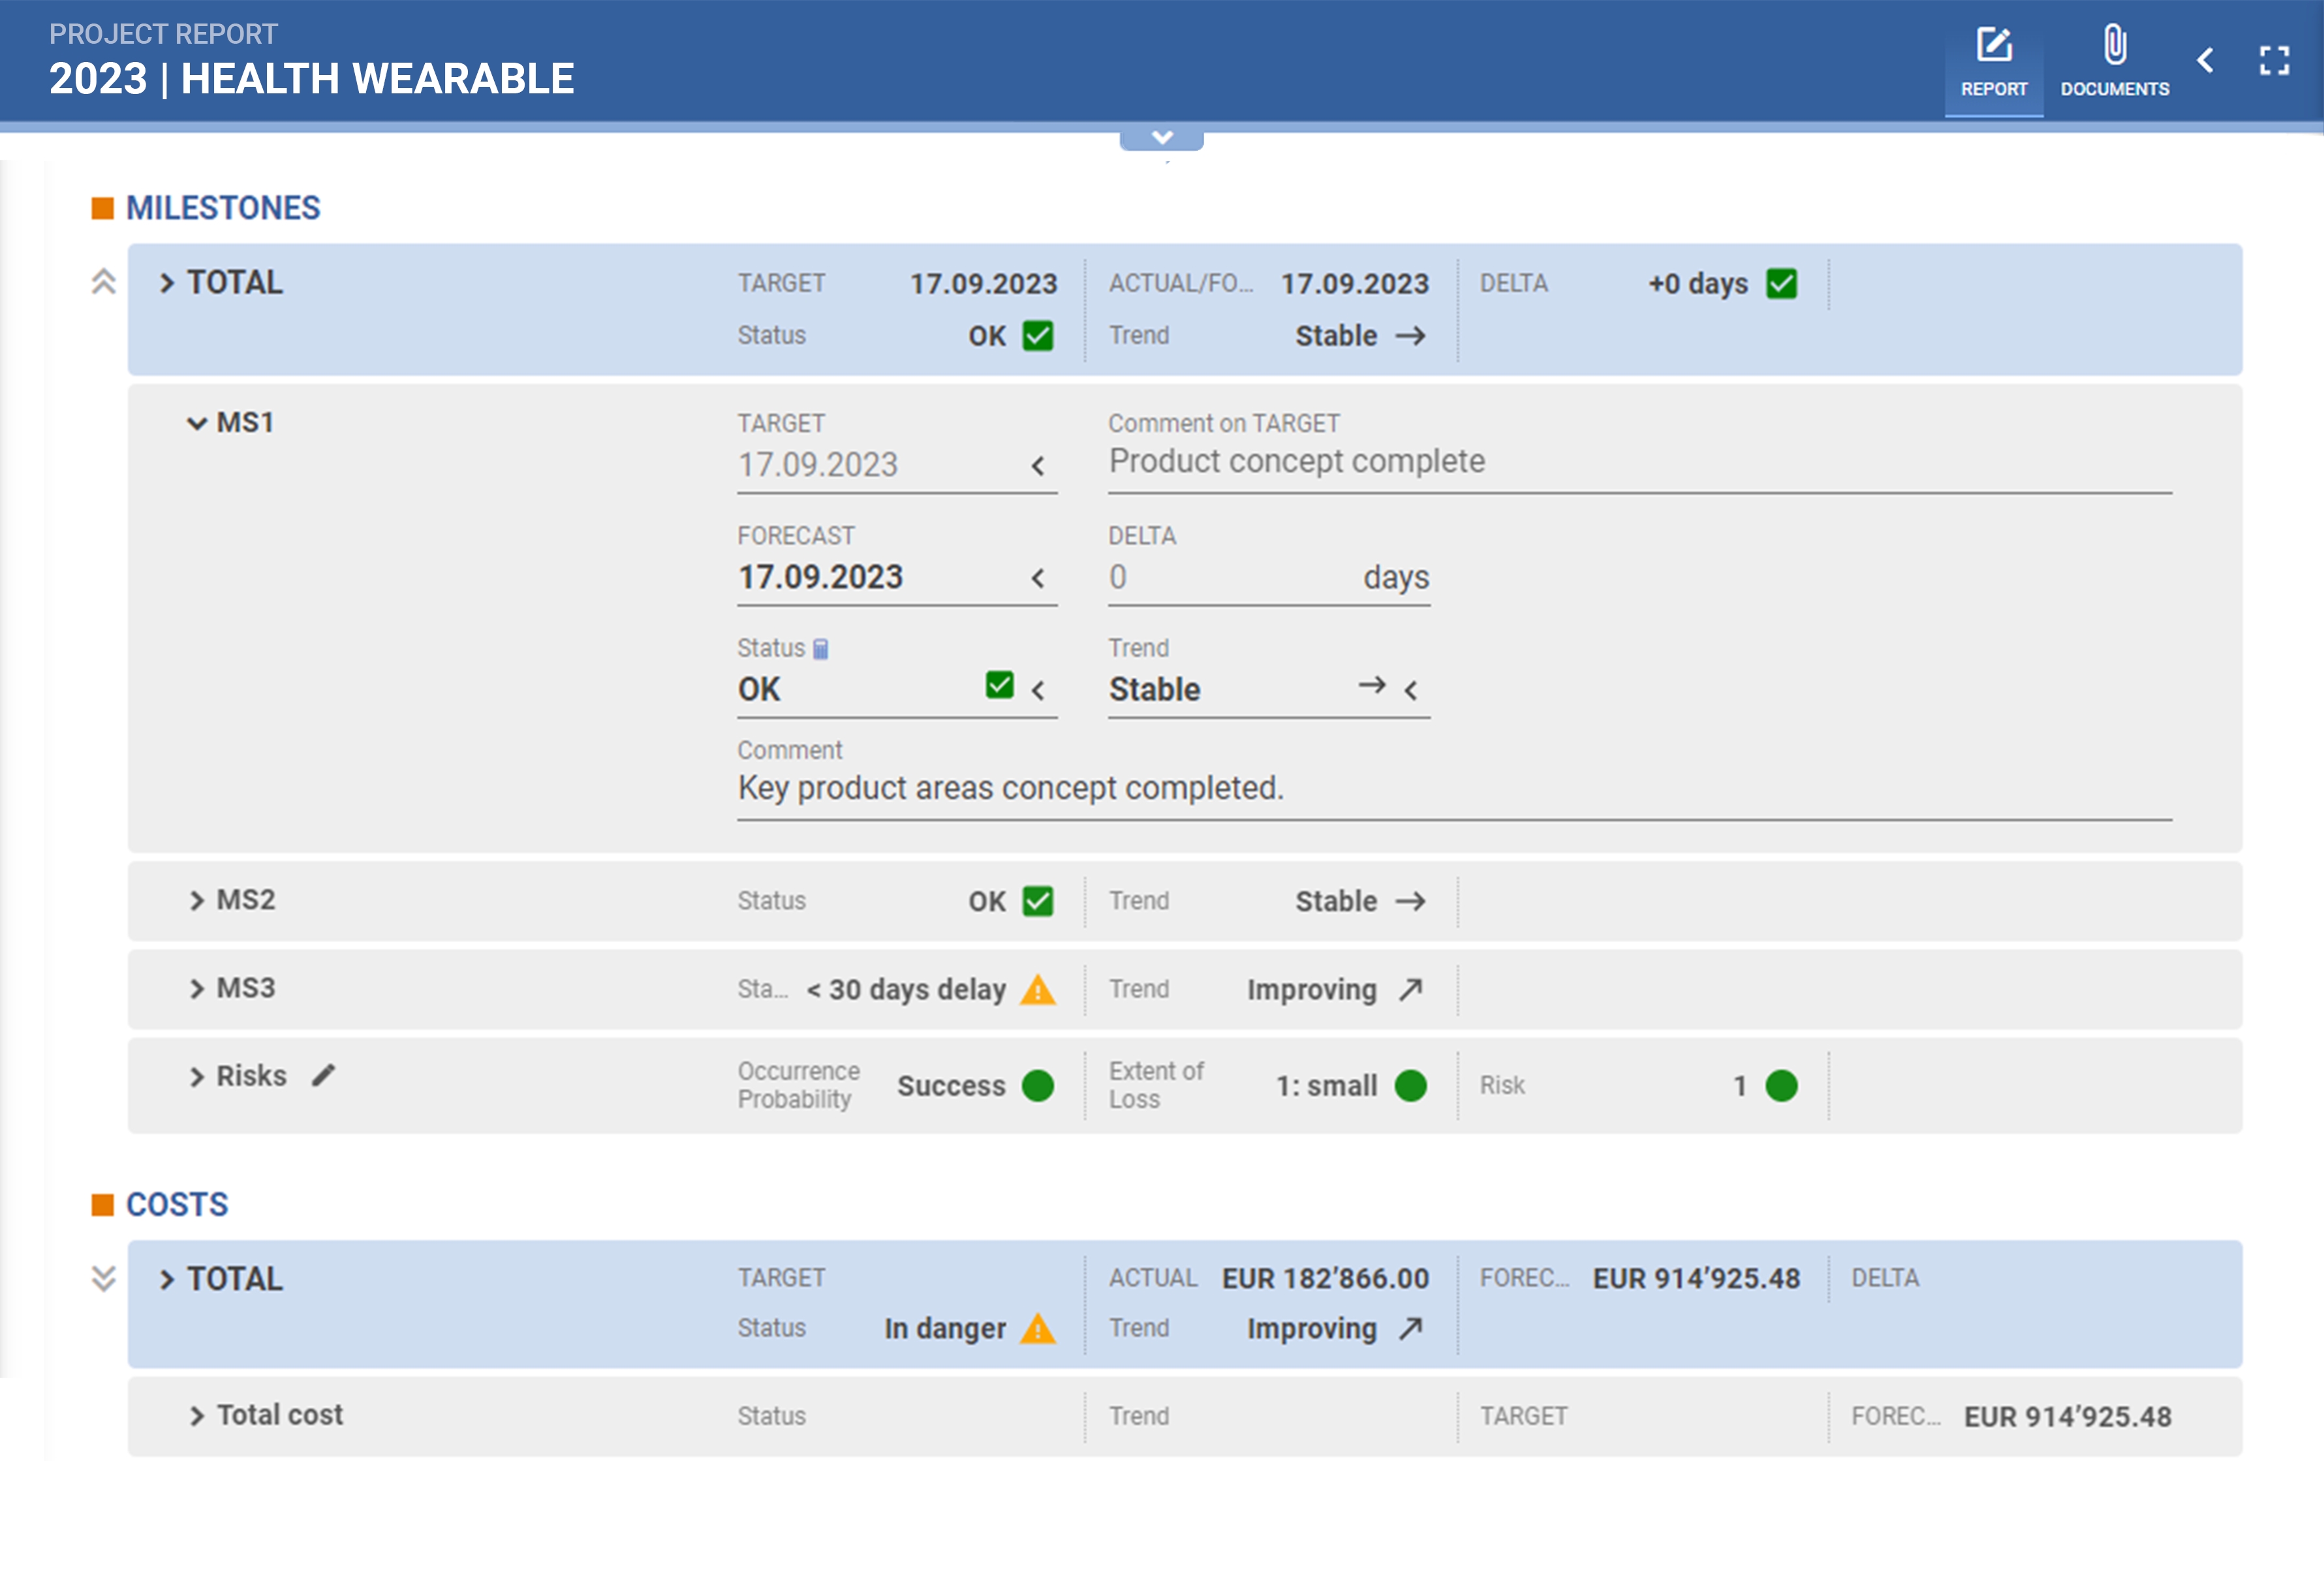Collapse all milestones with double-chevron up icon
The height and width of the screenshot is (1572, 2324).
(x=103, y=282)
